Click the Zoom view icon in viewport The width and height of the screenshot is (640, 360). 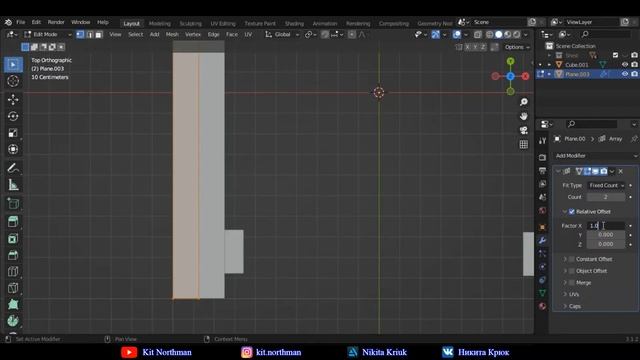pos(524,102)
